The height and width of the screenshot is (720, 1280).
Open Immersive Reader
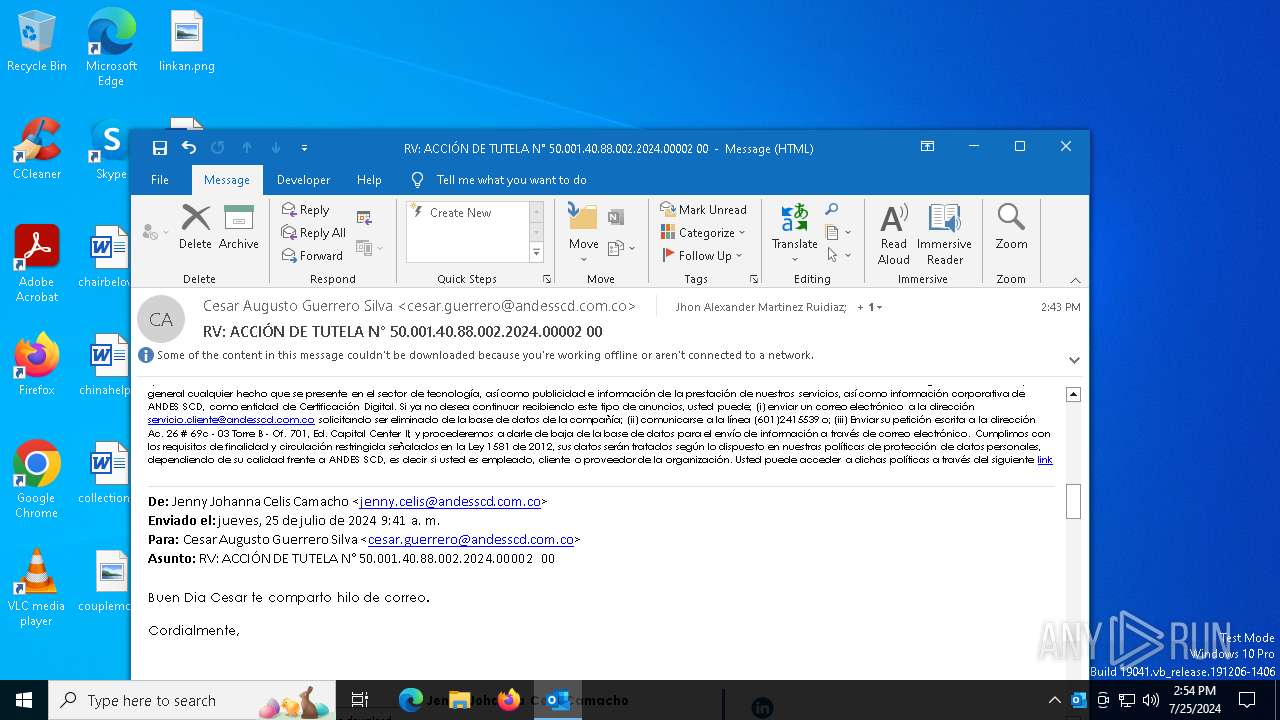coord(944,234)
